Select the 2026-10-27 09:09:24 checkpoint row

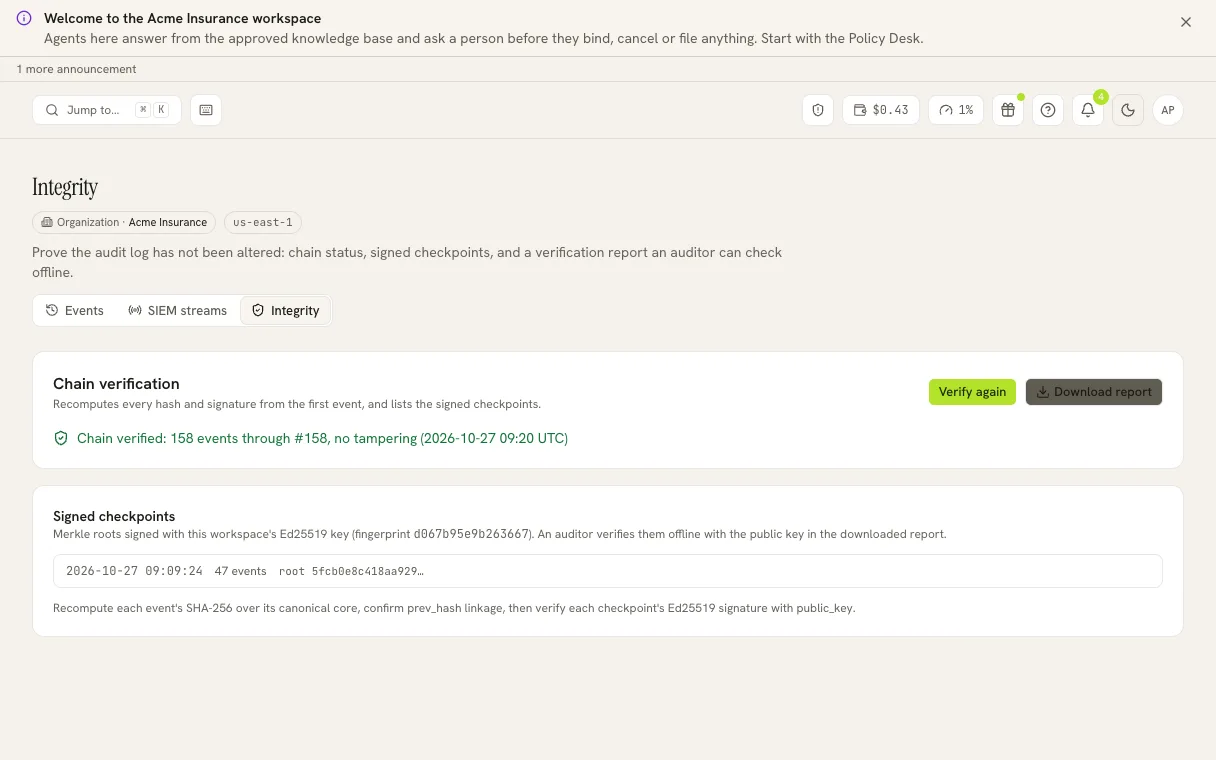click(x=608, y=571)
